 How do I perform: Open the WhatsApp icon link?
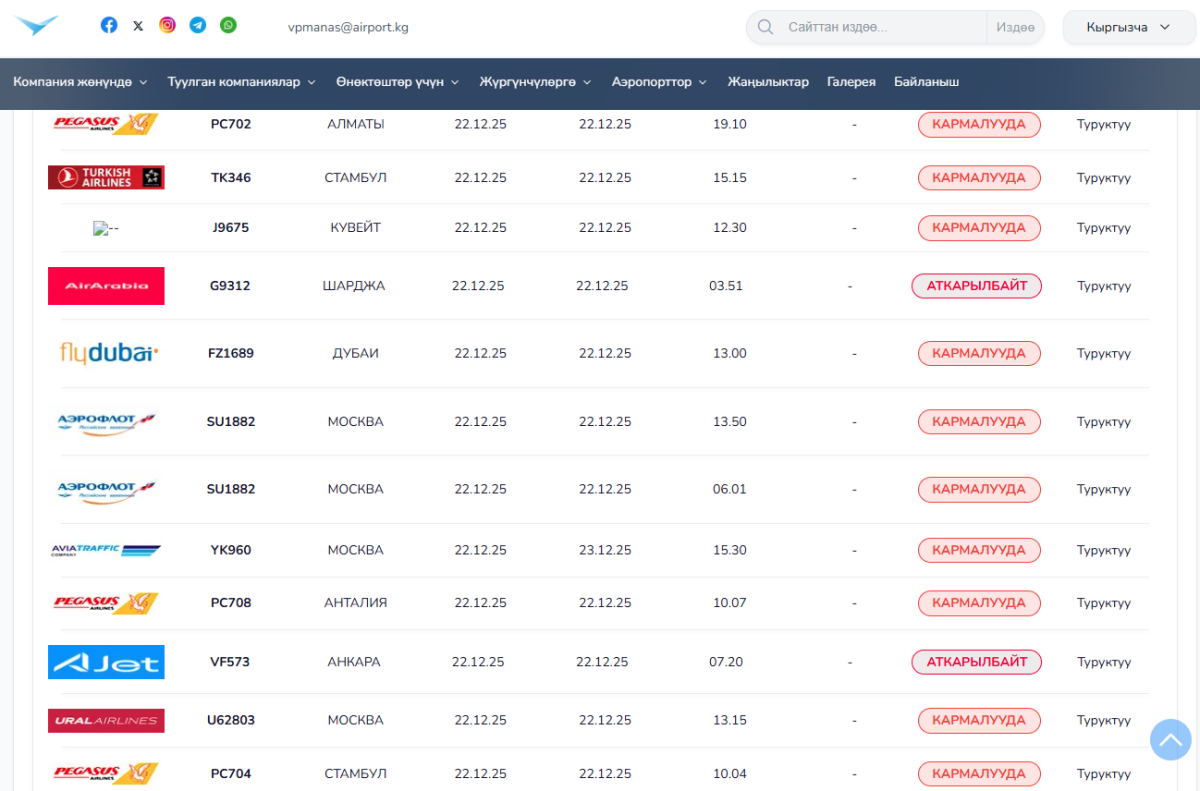point(228,26)
